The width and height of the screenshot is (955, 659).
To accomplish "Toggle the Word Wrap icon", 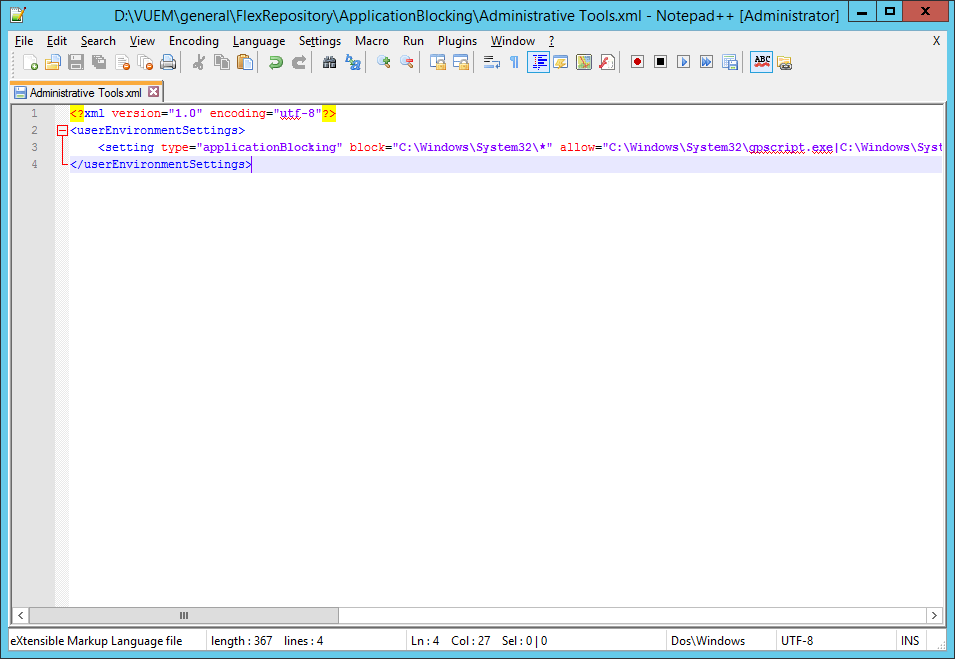I will 492,62.
